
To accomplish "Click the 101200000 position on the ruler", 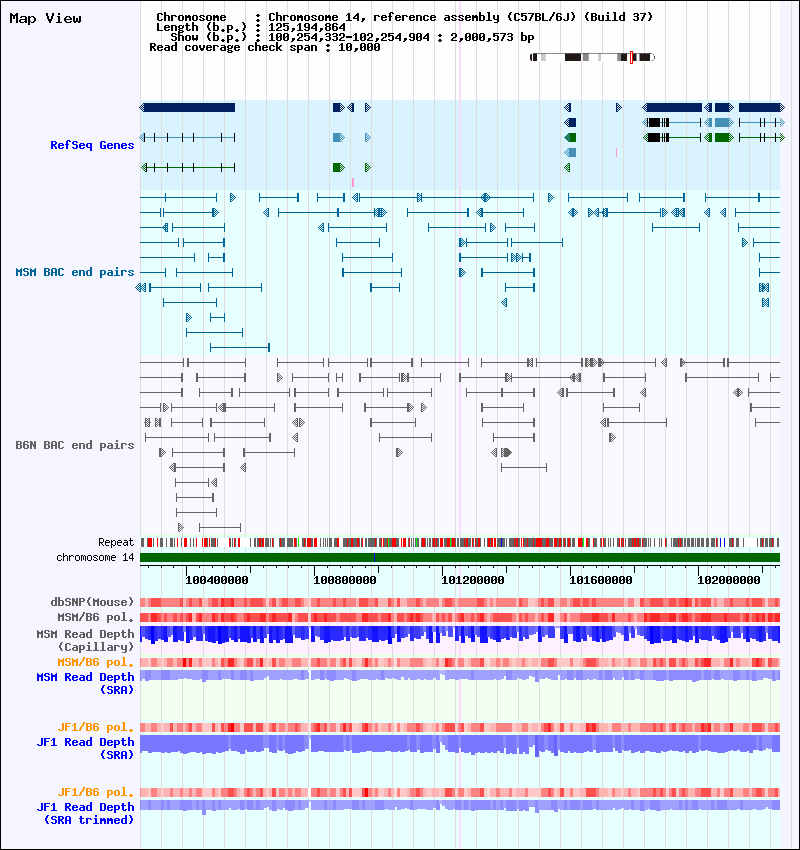I will (473, 579).
